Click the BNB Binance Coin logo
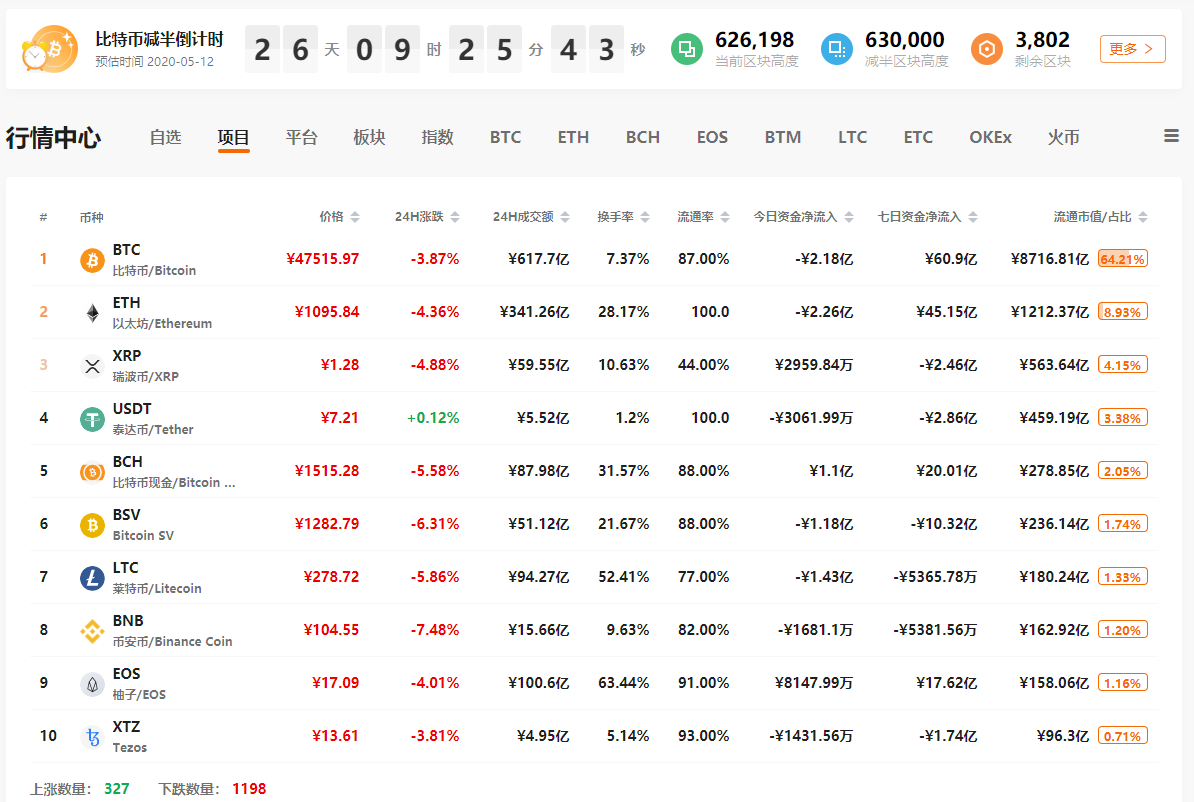 click(92, 631)
